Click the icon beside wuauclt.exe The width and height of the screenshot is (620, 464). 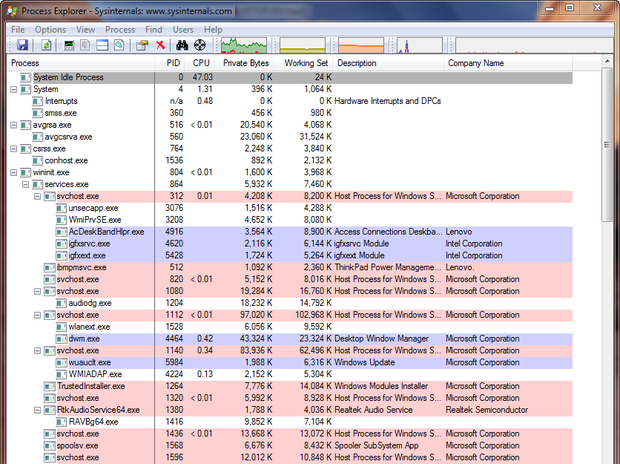[x=61, y=362]
